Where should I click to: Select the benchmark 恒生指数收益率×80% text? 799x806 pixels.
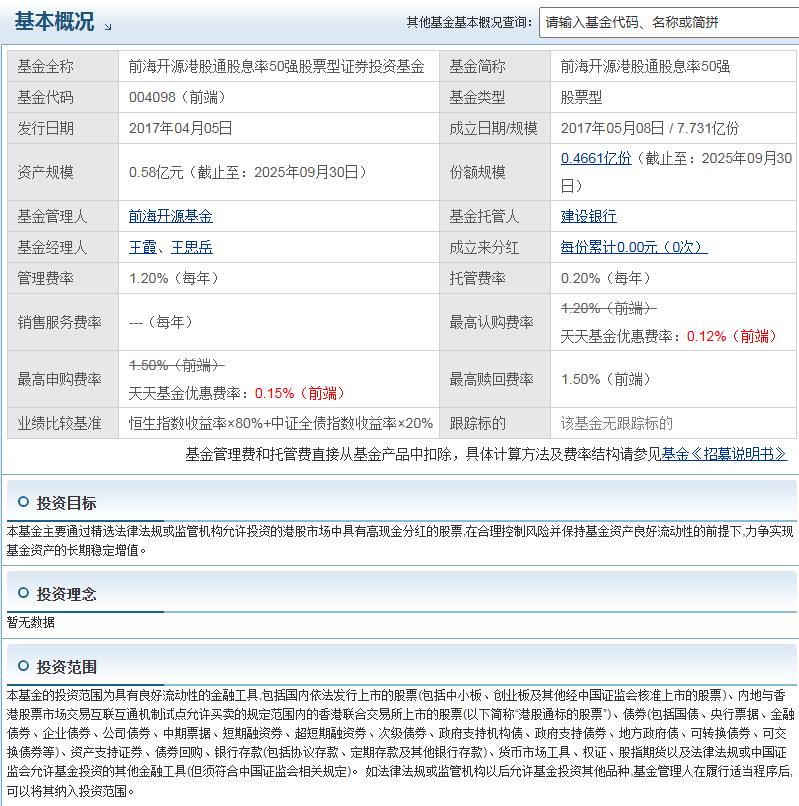196,424
